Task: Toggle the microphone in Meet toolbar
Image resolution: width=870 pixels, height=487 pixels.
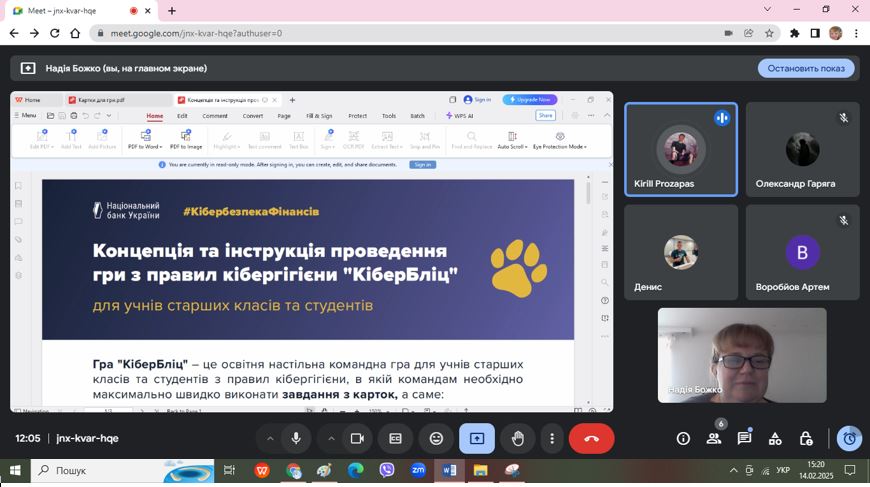Action: point(296,438)
